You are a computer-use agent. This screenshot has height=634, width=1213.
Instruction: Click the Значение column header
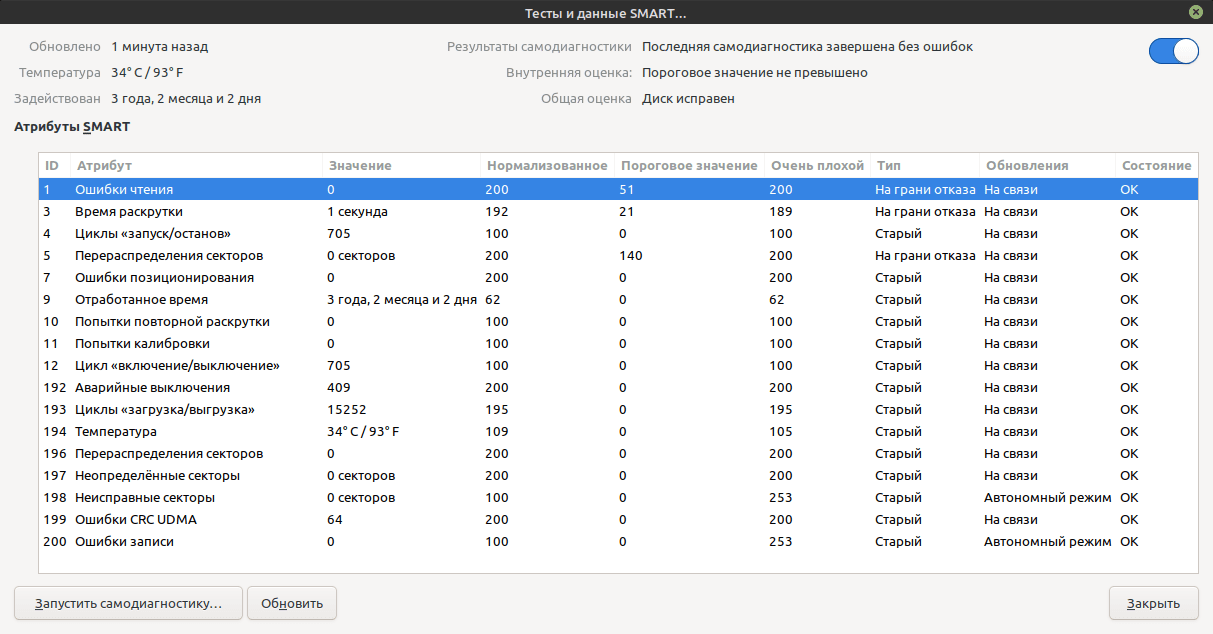tap(360, 165)
